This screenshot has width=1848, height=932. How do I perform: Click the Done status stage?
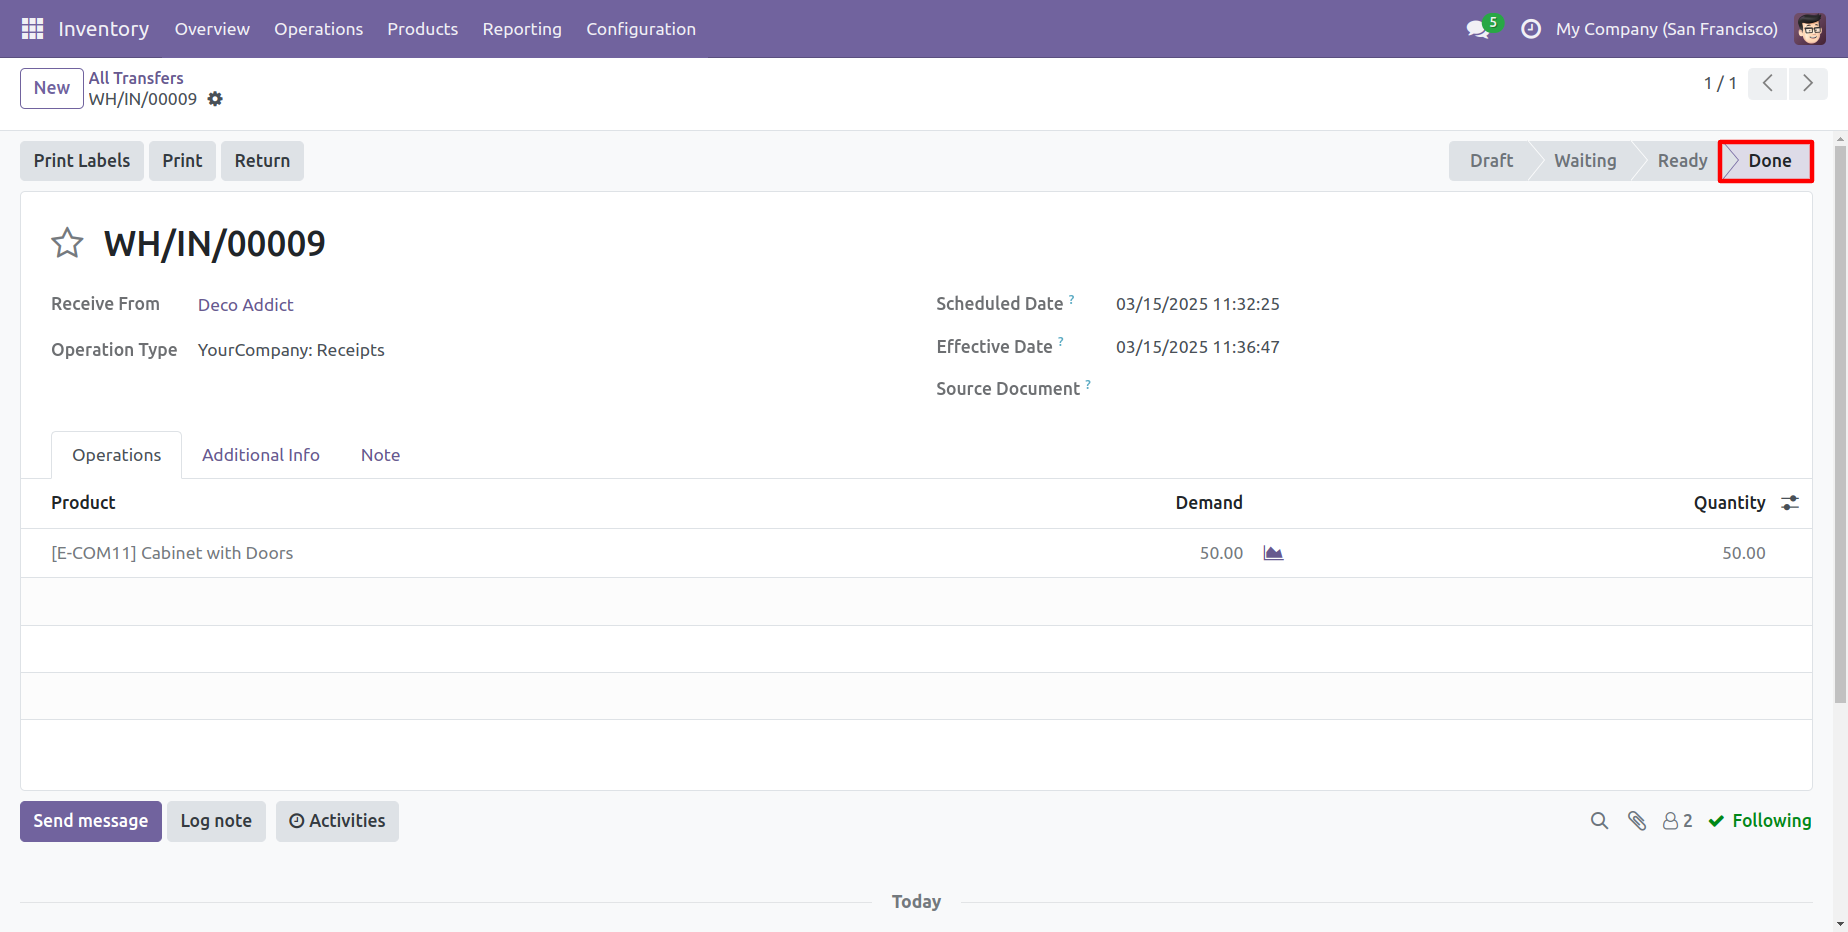click(1769, 161)
